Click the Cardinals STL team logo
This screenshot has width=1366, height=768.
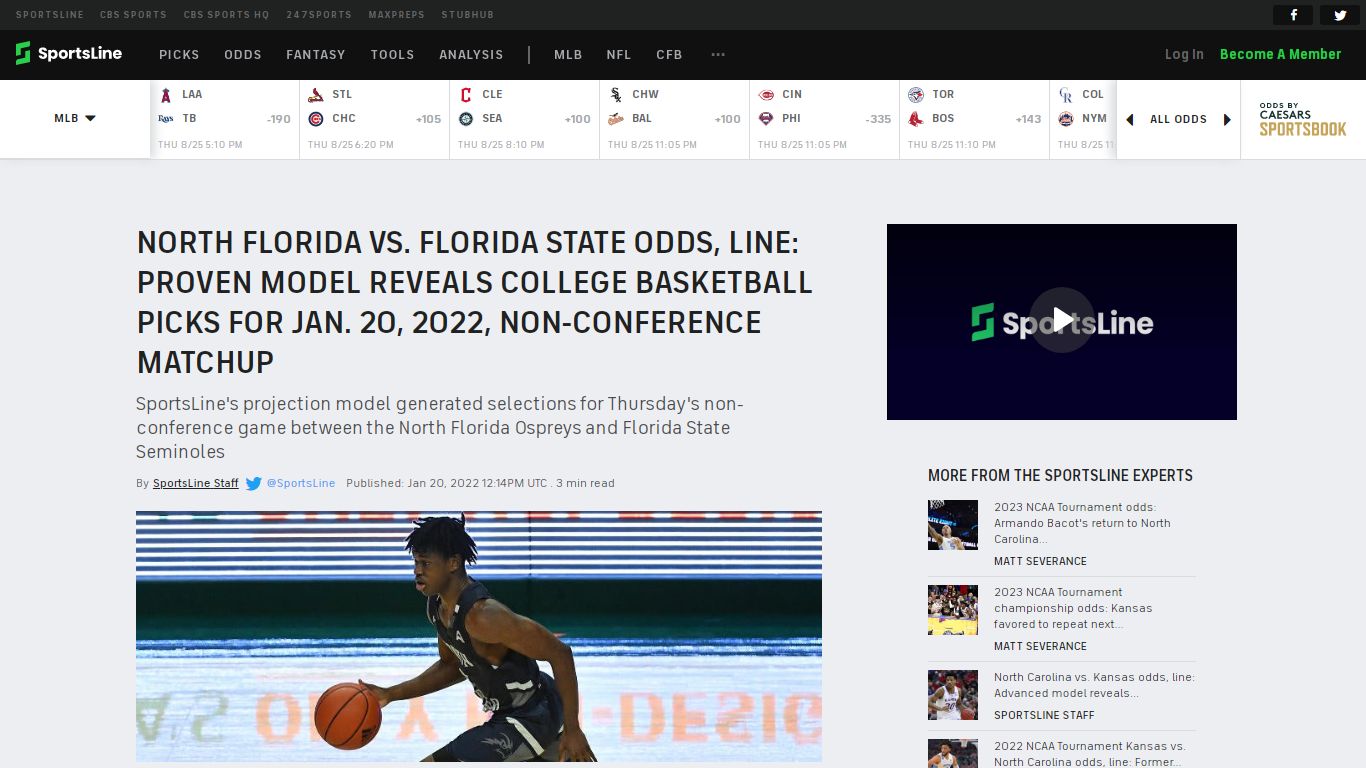[x=316, y=95]
